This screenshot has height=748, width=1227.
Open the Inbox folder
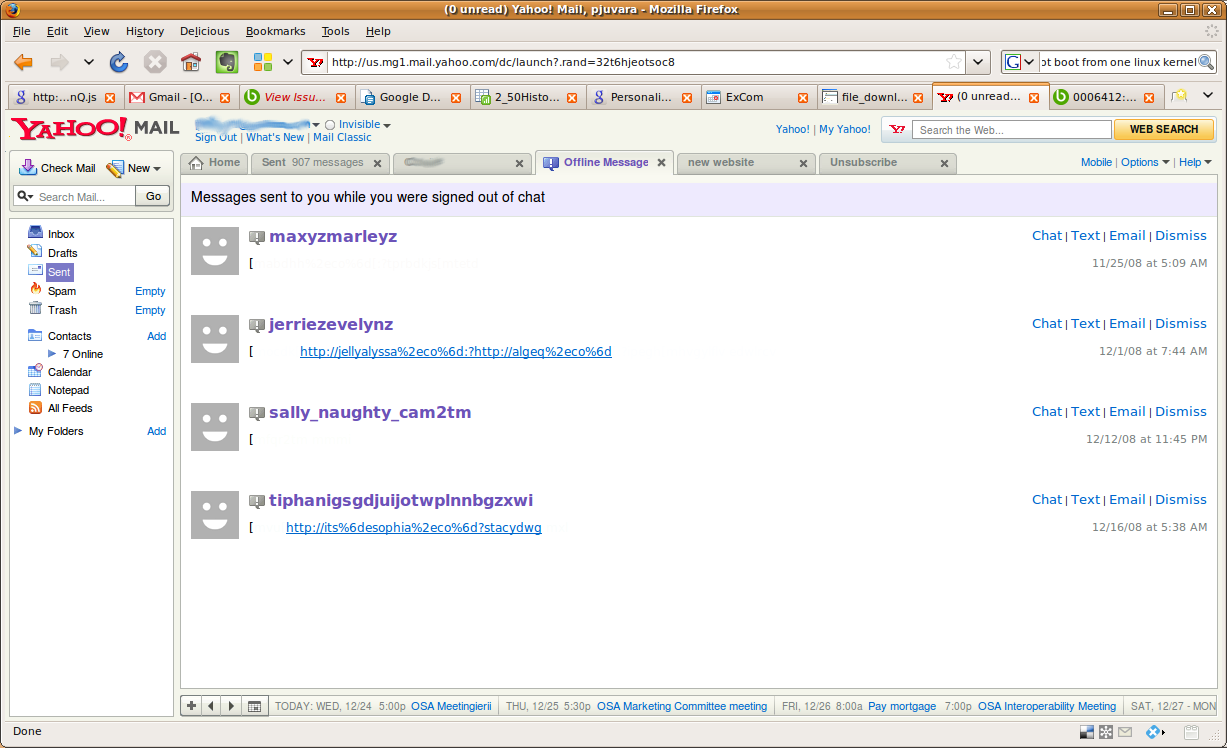coord(61,234)
